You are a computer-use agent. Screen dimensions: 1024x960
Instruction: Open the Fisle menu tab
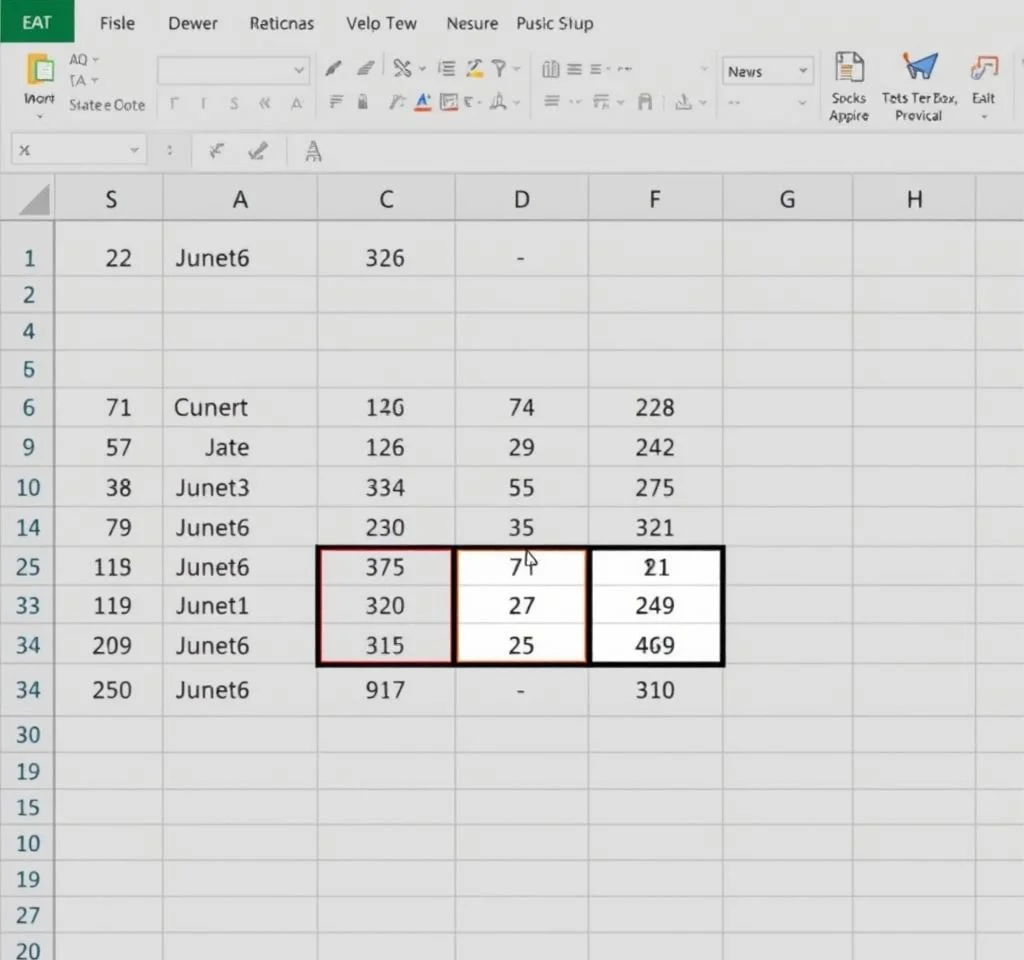[117, 23]
